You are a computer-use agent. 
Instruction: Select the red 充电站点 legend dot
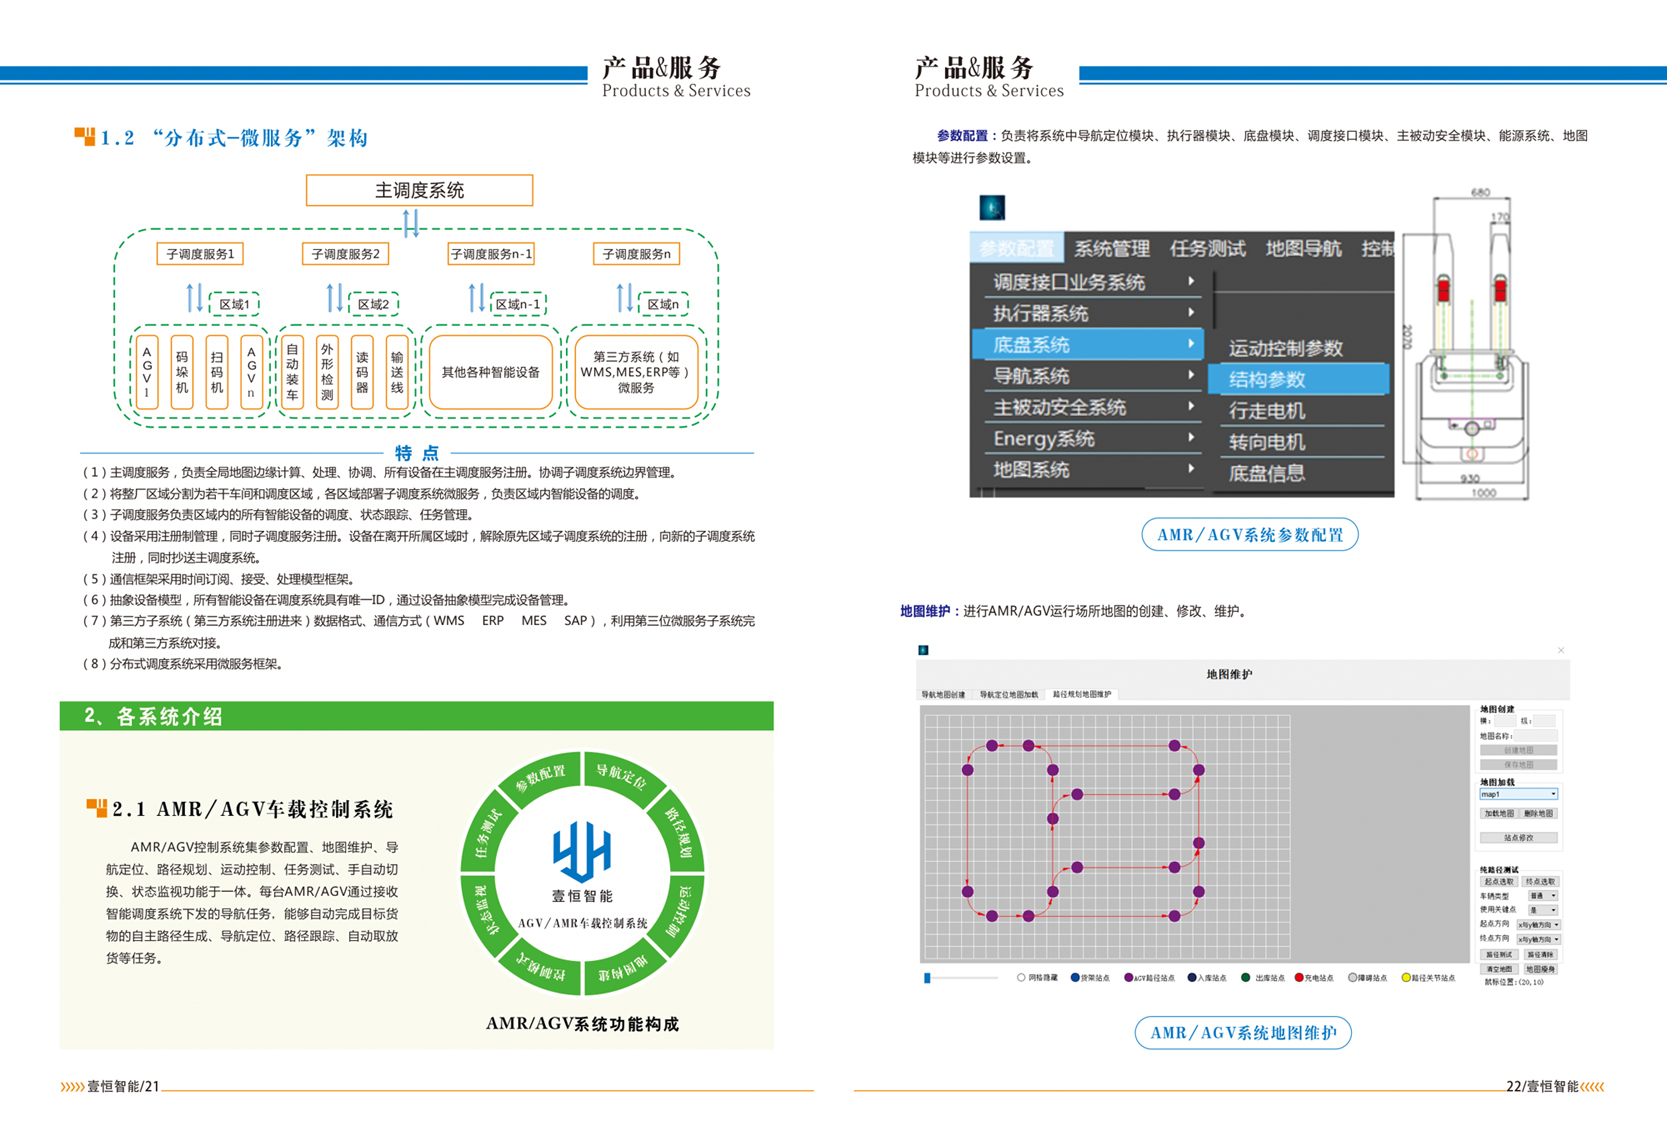point(1299,977)
